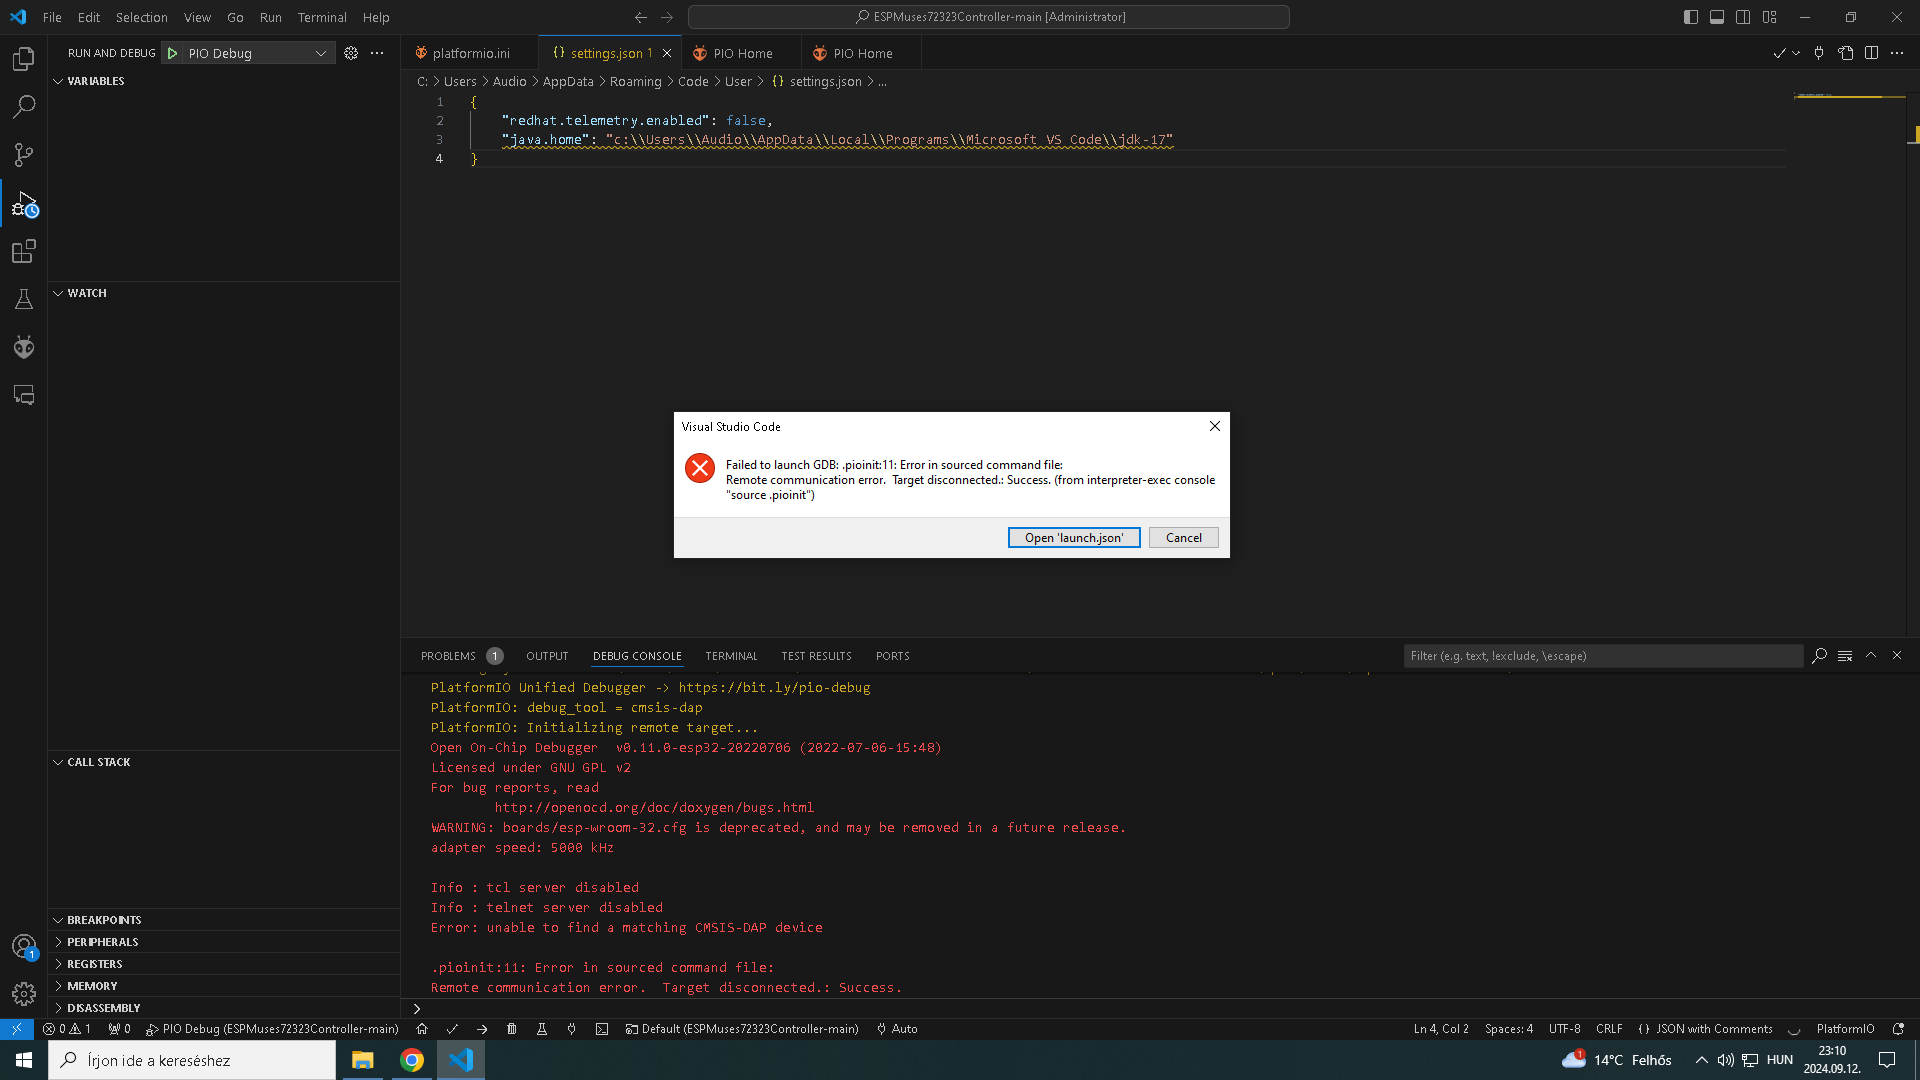Open the File menu

pos(52,17)
